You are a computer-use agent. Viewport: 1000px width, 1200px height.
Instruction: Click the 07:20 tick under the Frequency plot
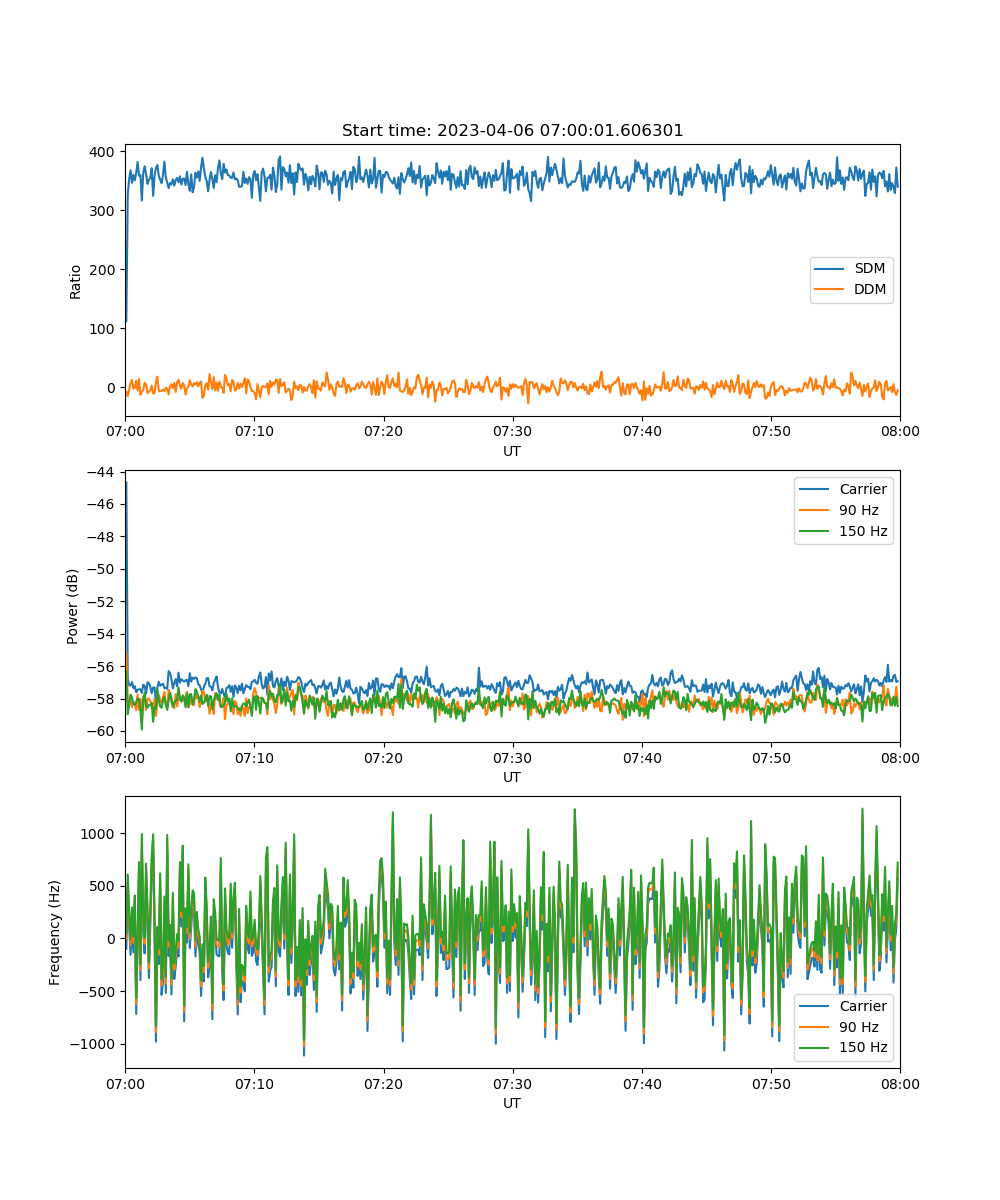pos(383,1083)
